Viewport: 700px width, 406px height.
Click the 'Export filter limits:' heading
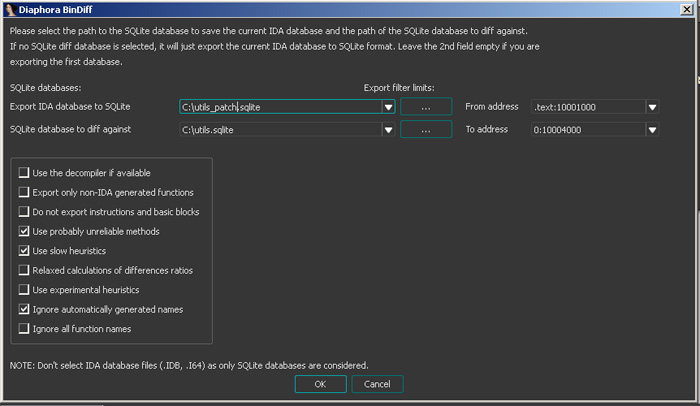tap(399, 88)
